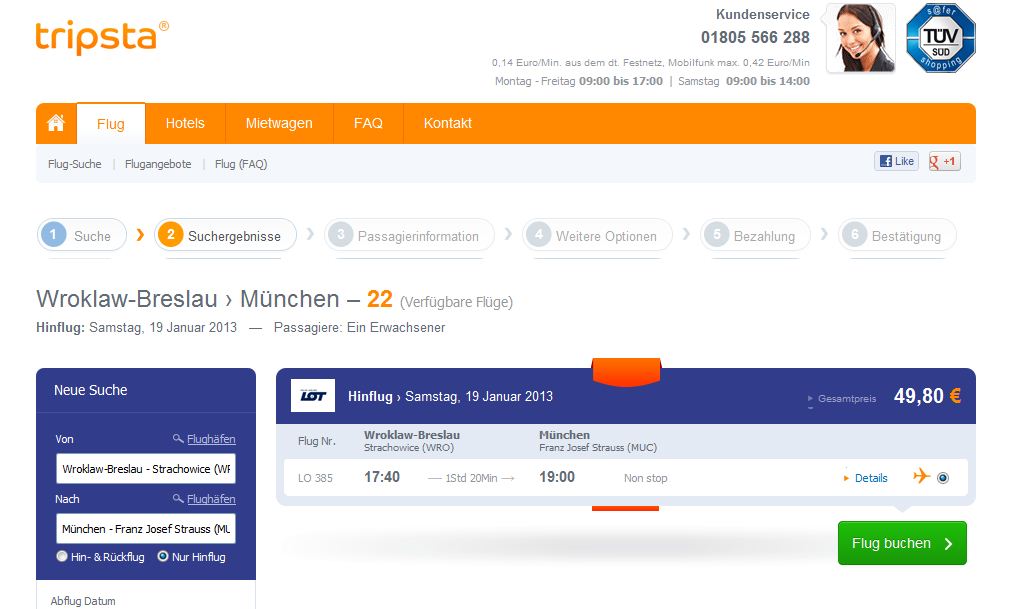The width and height of the screenshot is (1015, 609).
Task: Open Flug-Suche submenu link
Action: click(x=74, y=164)
